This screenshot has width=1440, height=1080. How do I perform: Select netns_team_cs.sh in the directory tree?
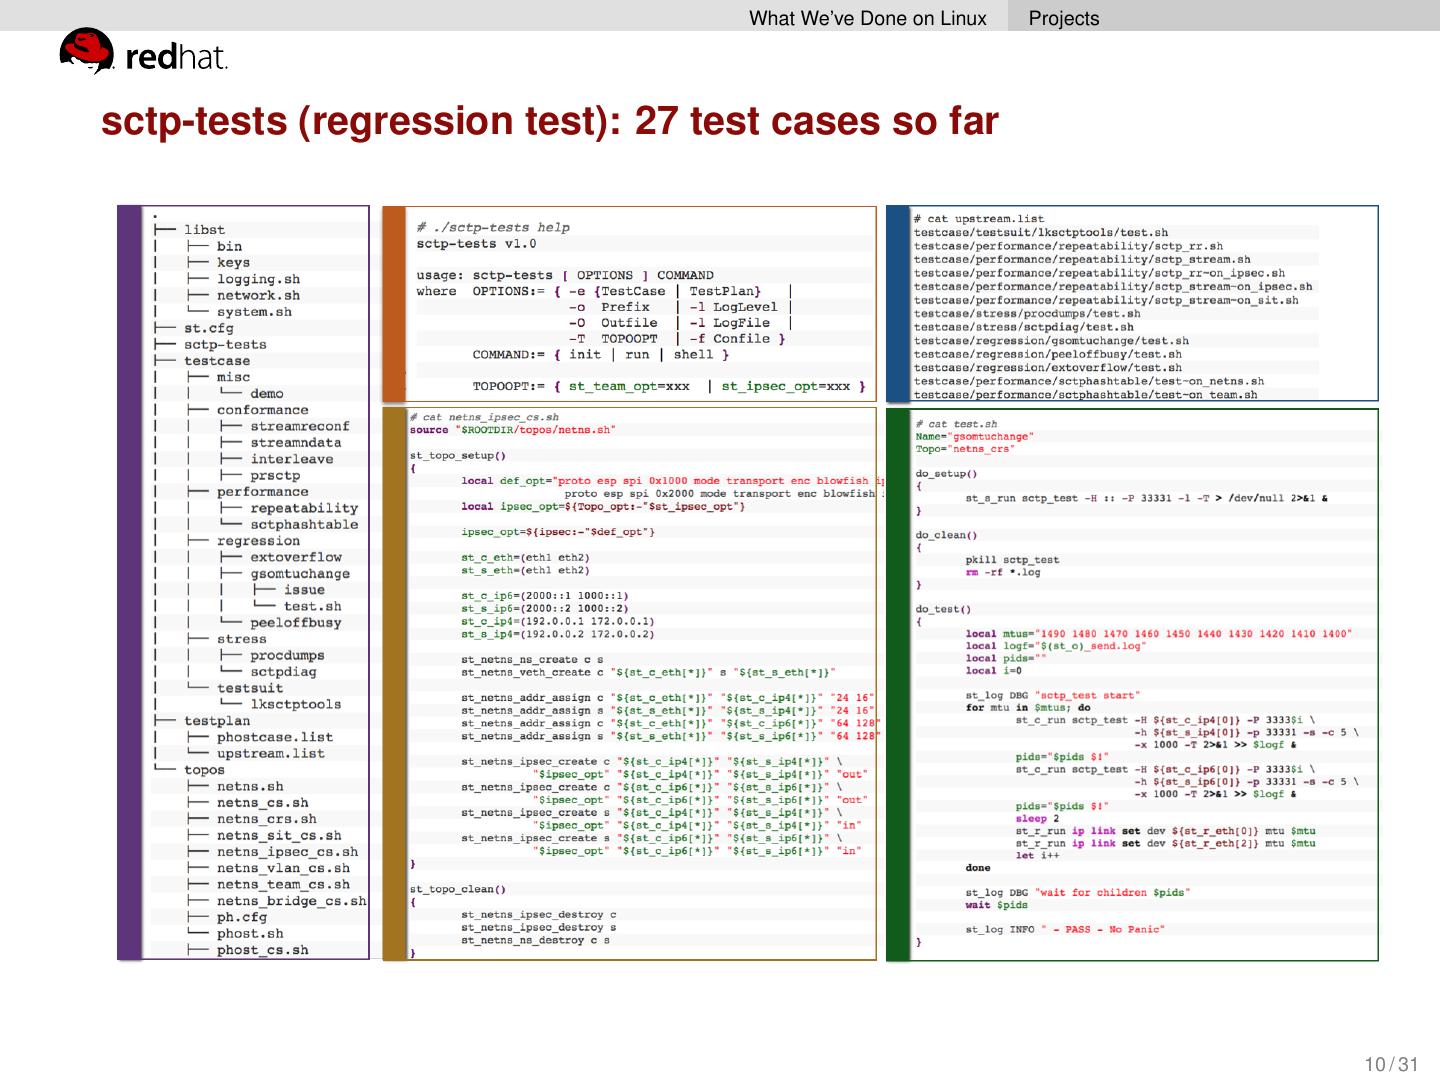click(x=283, y=885)
